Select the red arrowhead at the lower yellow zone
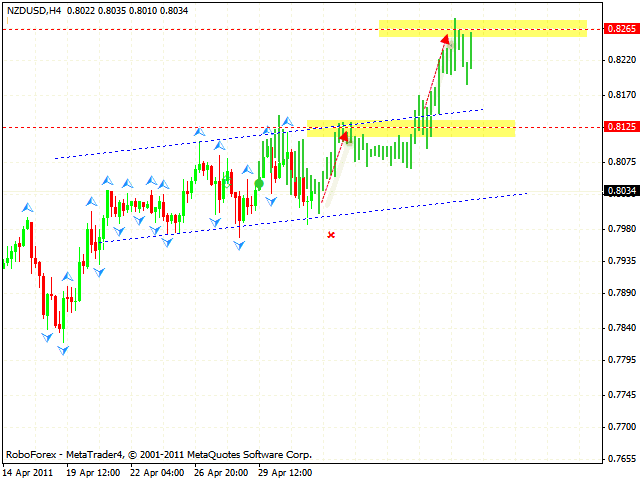640x480 pixels. [343, 137]
